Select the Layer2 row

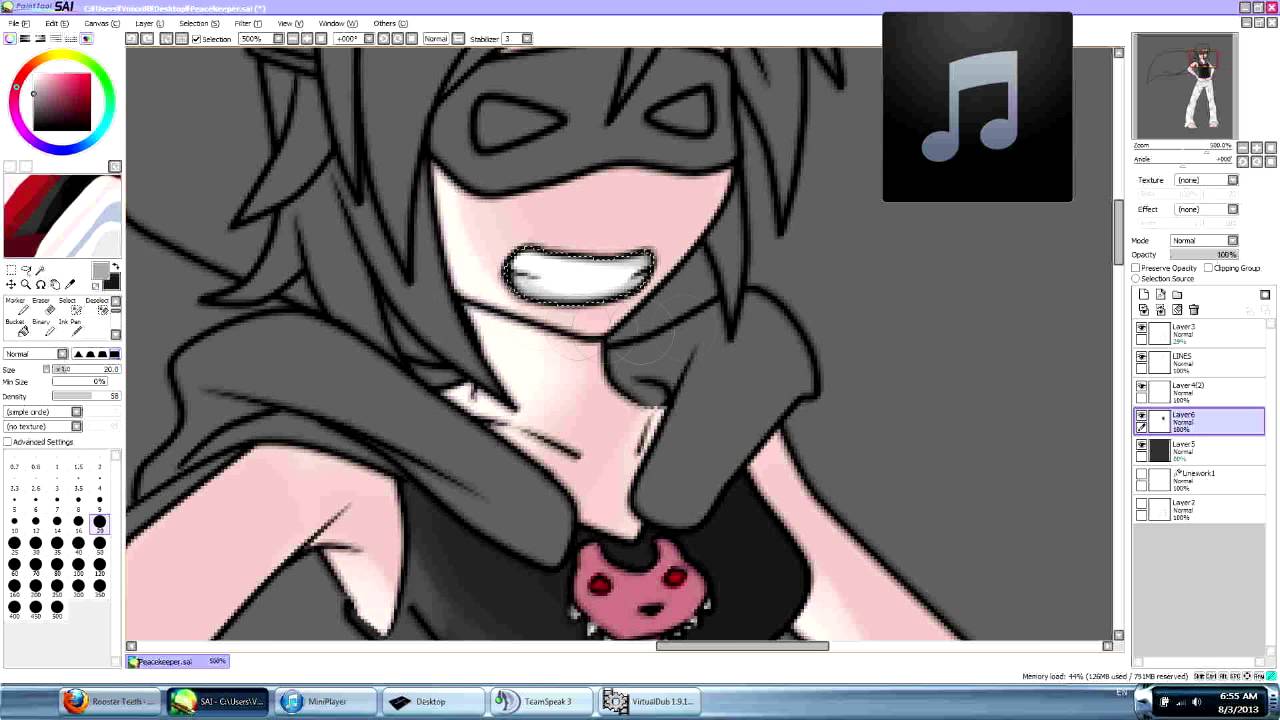tap(1200, 510)
